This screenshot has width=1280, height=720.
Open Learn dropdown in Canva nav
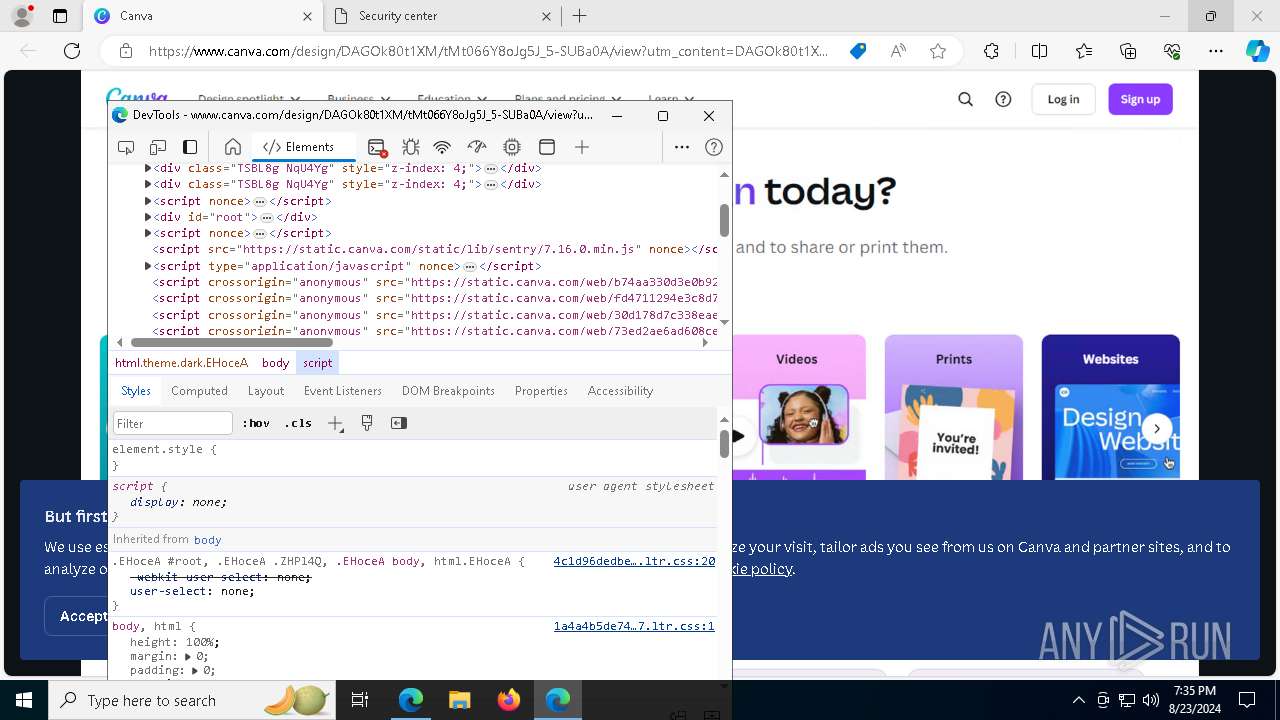click(671, 99)
